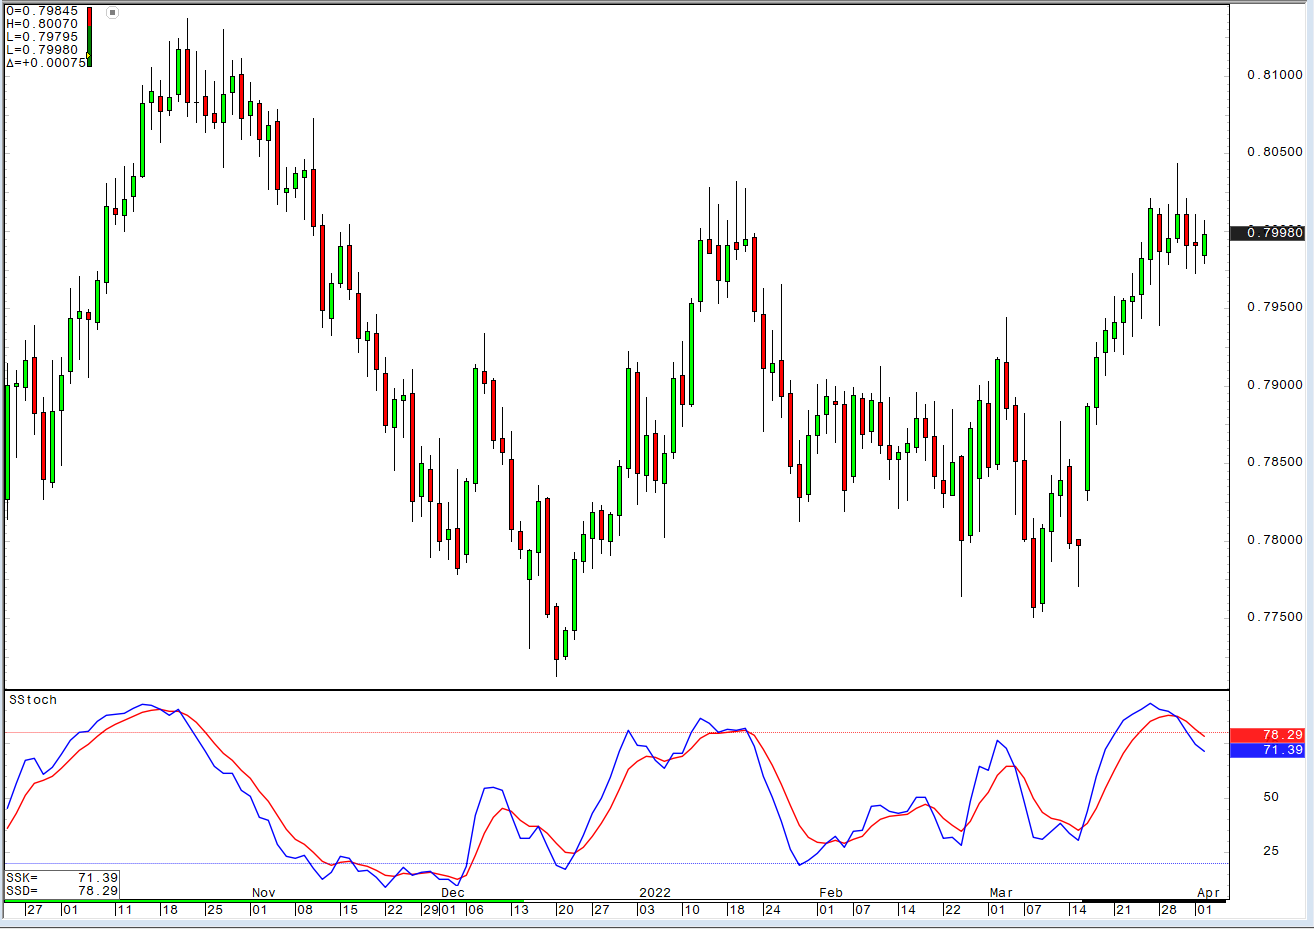Click the yellow arrow marker on the range bar

[88, 55]
